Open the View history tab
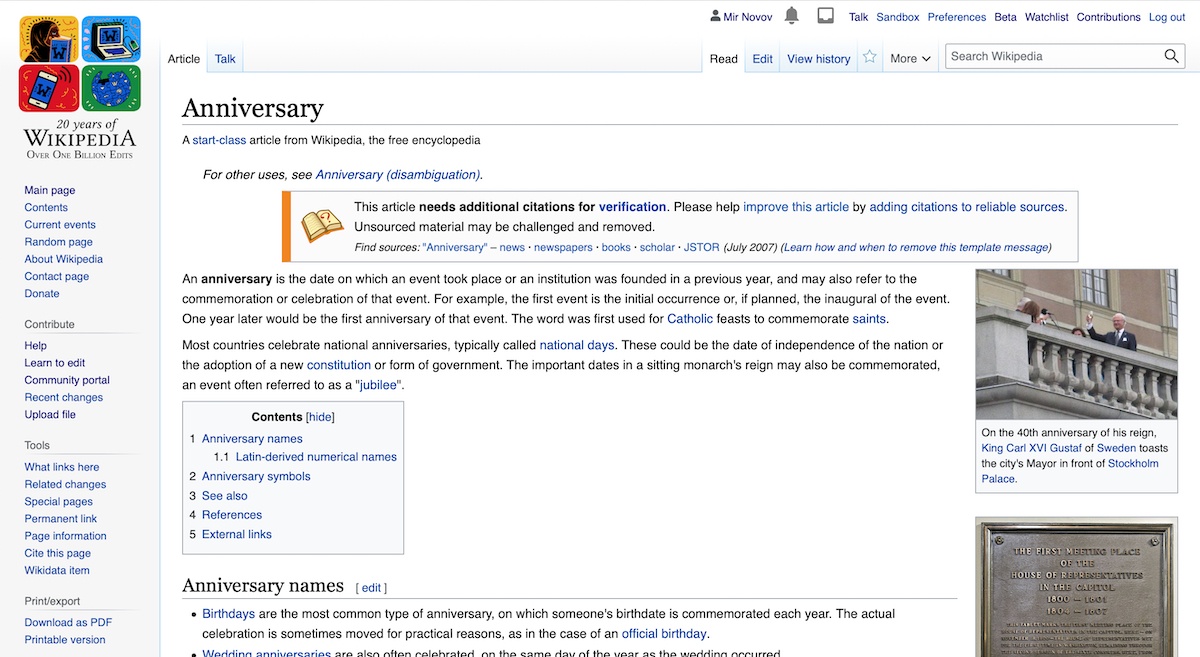This screenshot has width=1200, height=657. [x=817, y=58]
